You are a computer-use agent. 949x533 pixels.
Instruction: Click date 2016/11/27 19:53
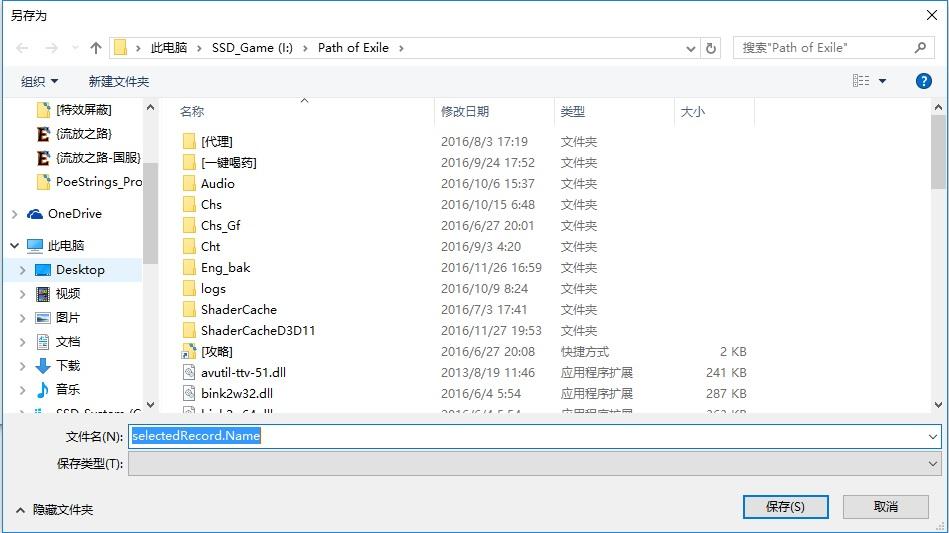click(x=491, y=331)
